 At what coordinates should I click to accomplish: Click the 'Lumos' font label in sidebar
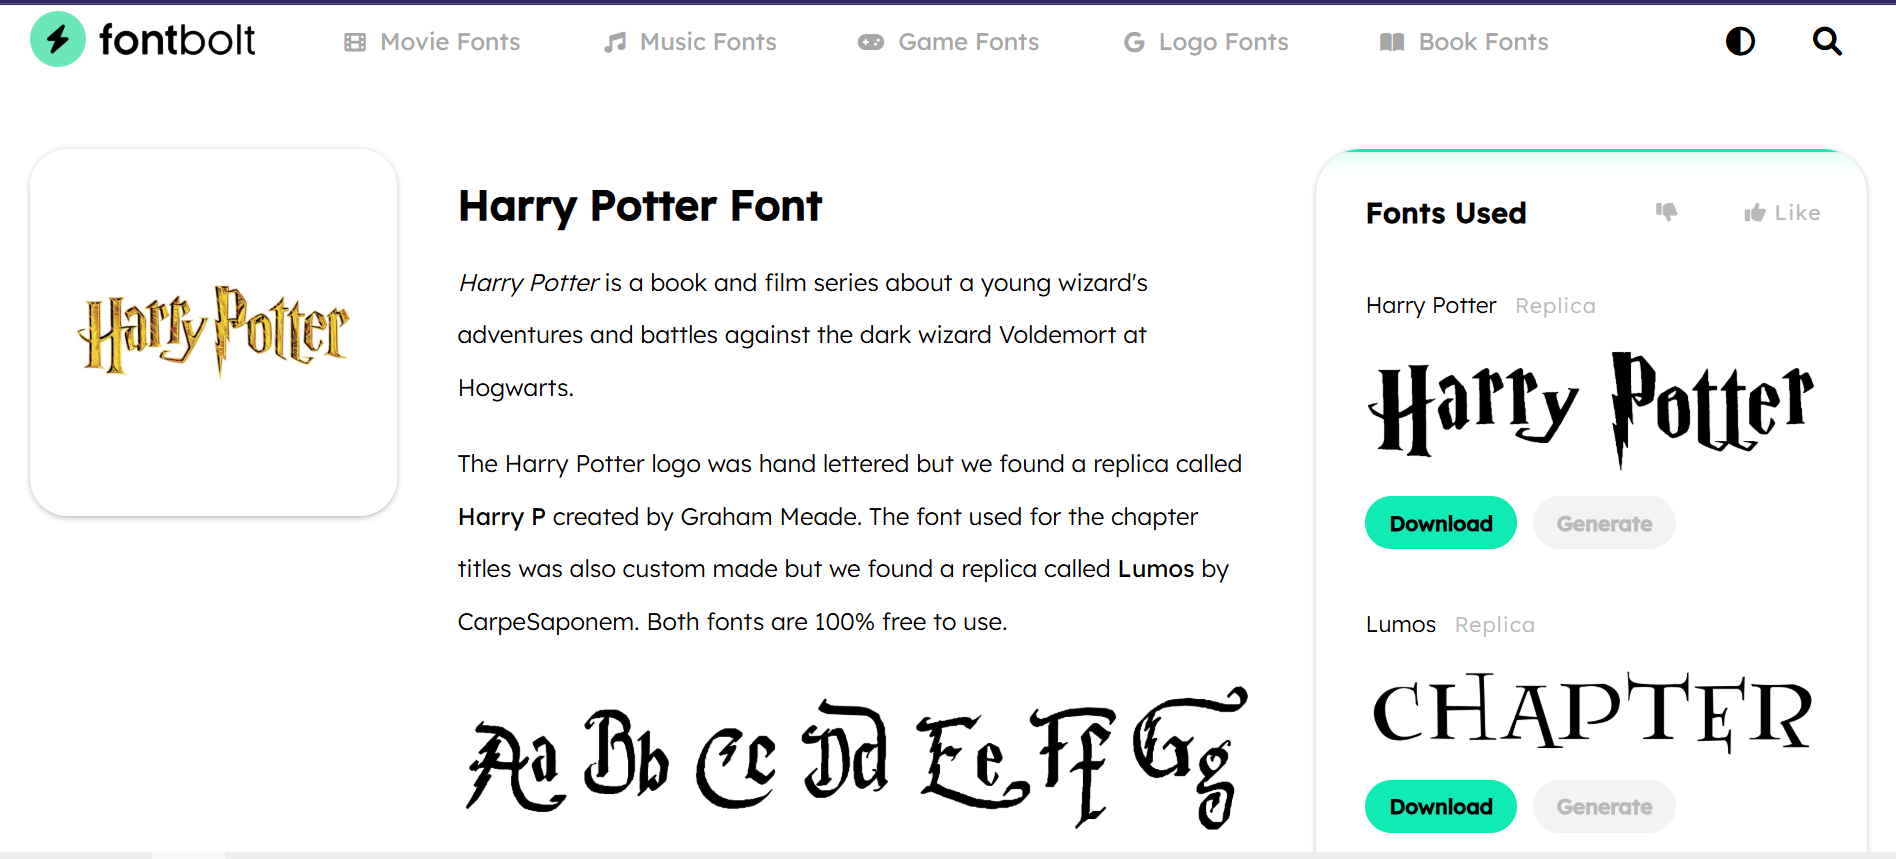pos(1401,625)
